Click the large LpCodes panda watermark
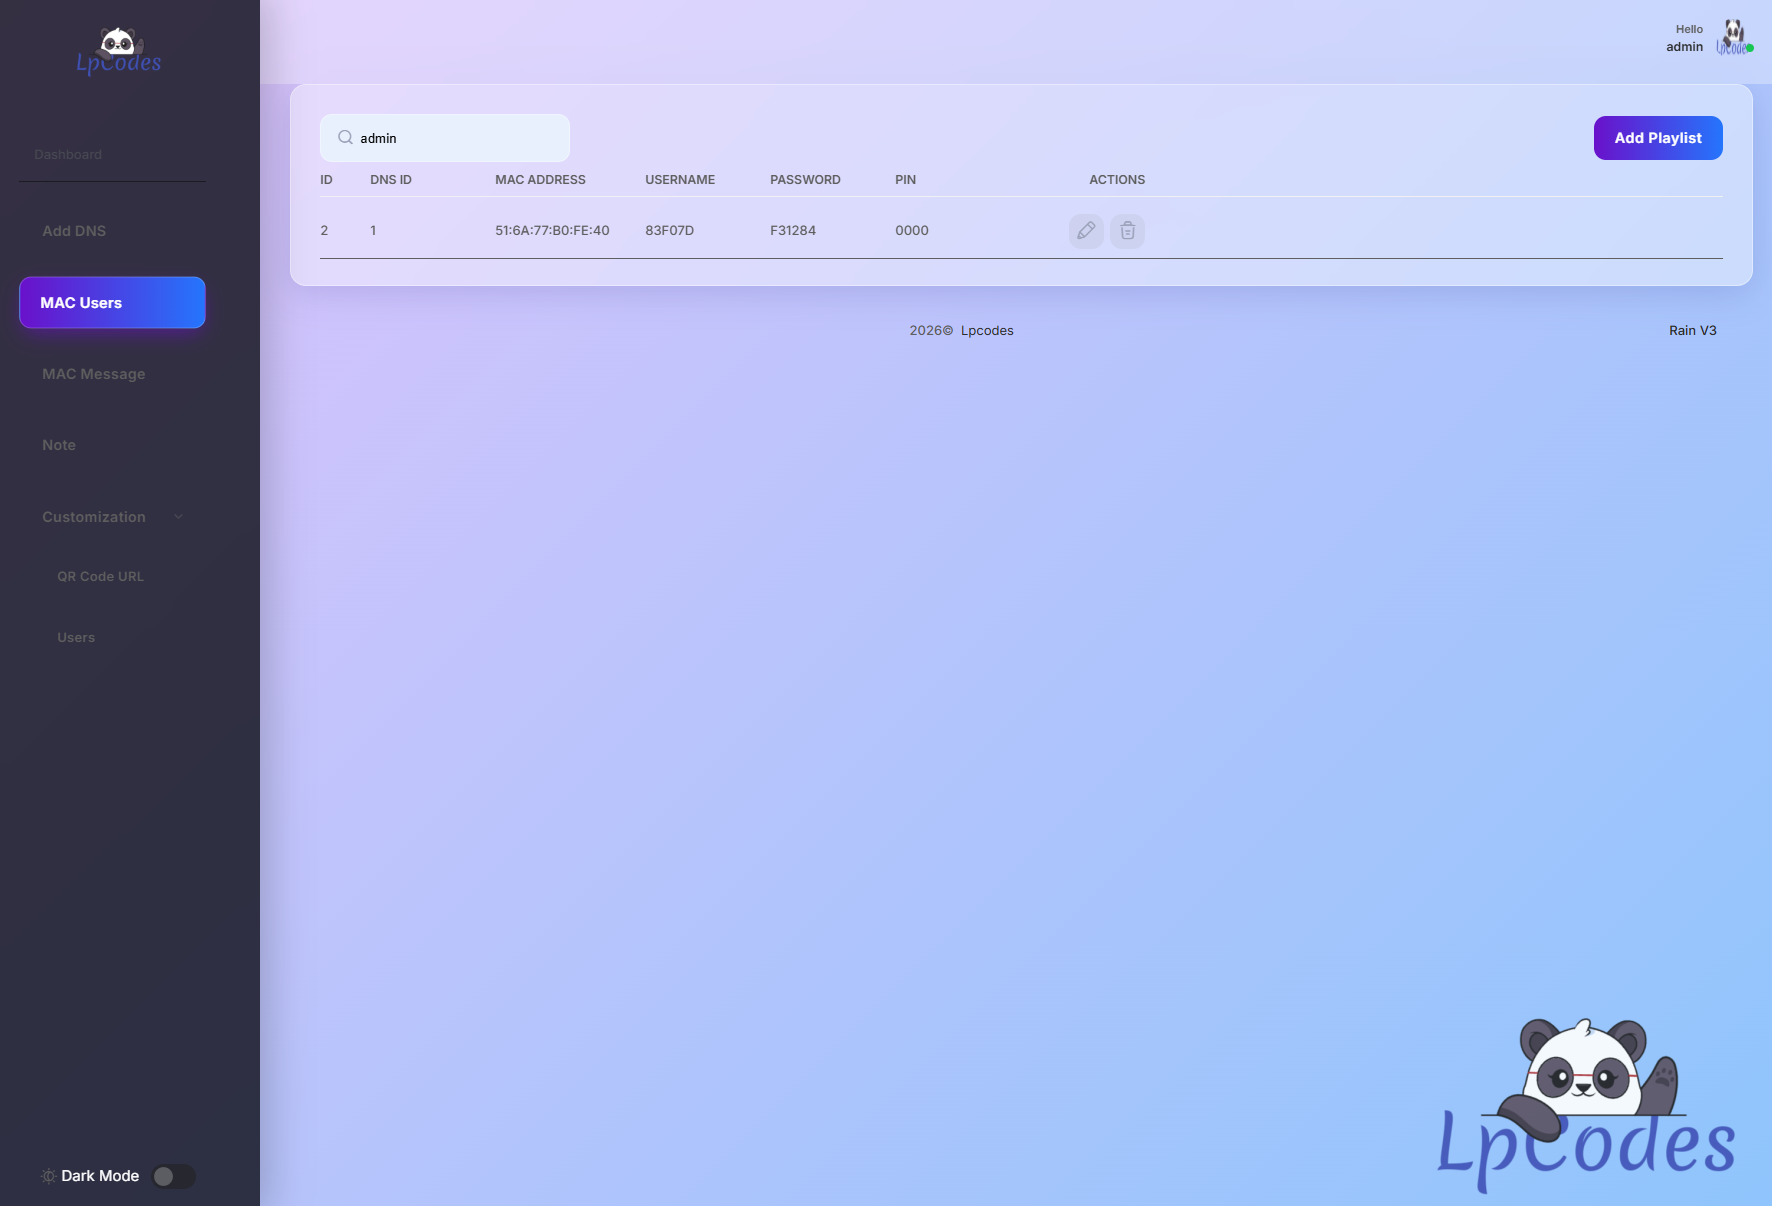 [1586, 1105]
